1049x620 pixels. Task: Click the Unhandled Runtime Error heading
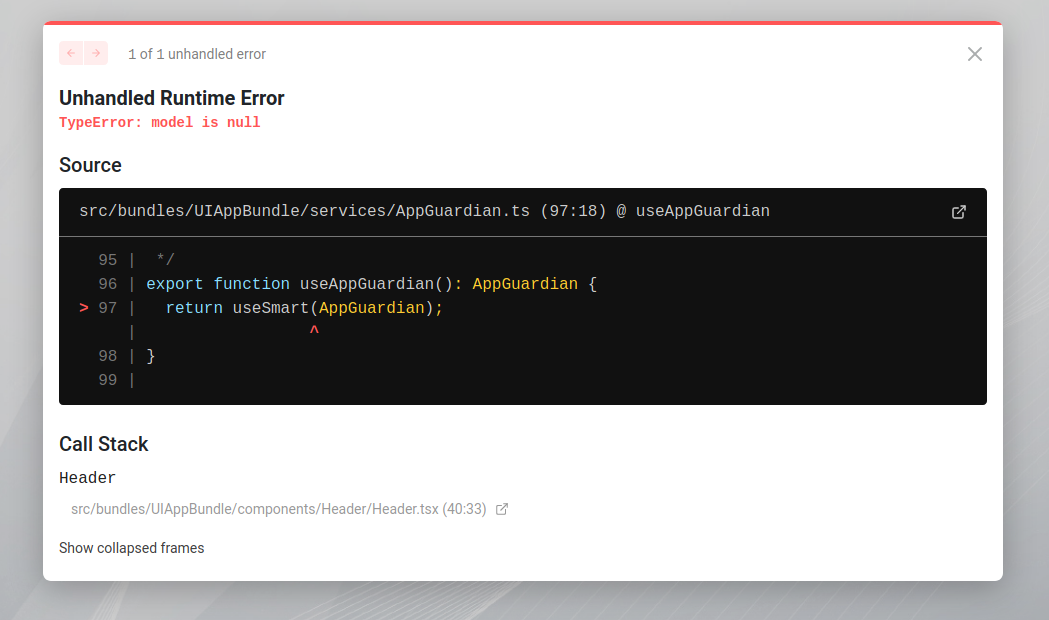click(172, 98)
